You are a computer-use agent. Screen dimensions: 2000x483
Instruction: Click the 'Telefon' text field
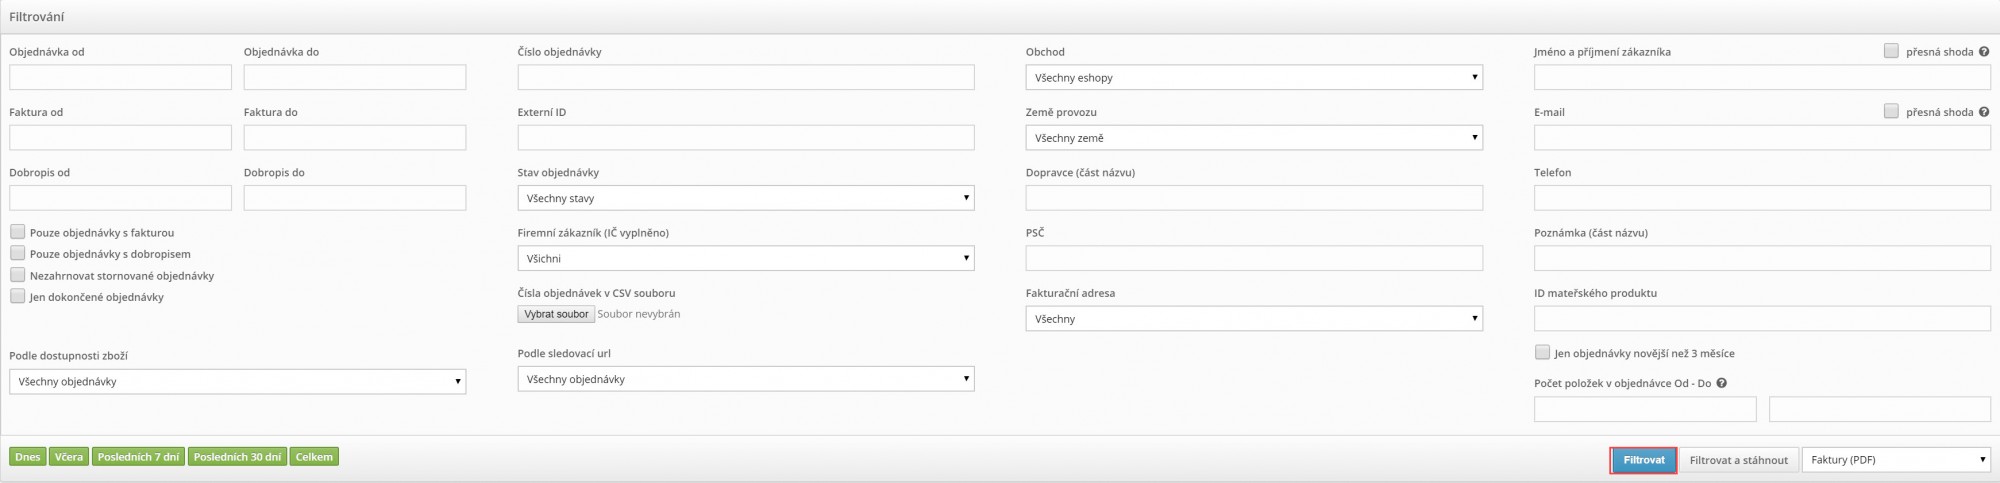pos(1762,198)
